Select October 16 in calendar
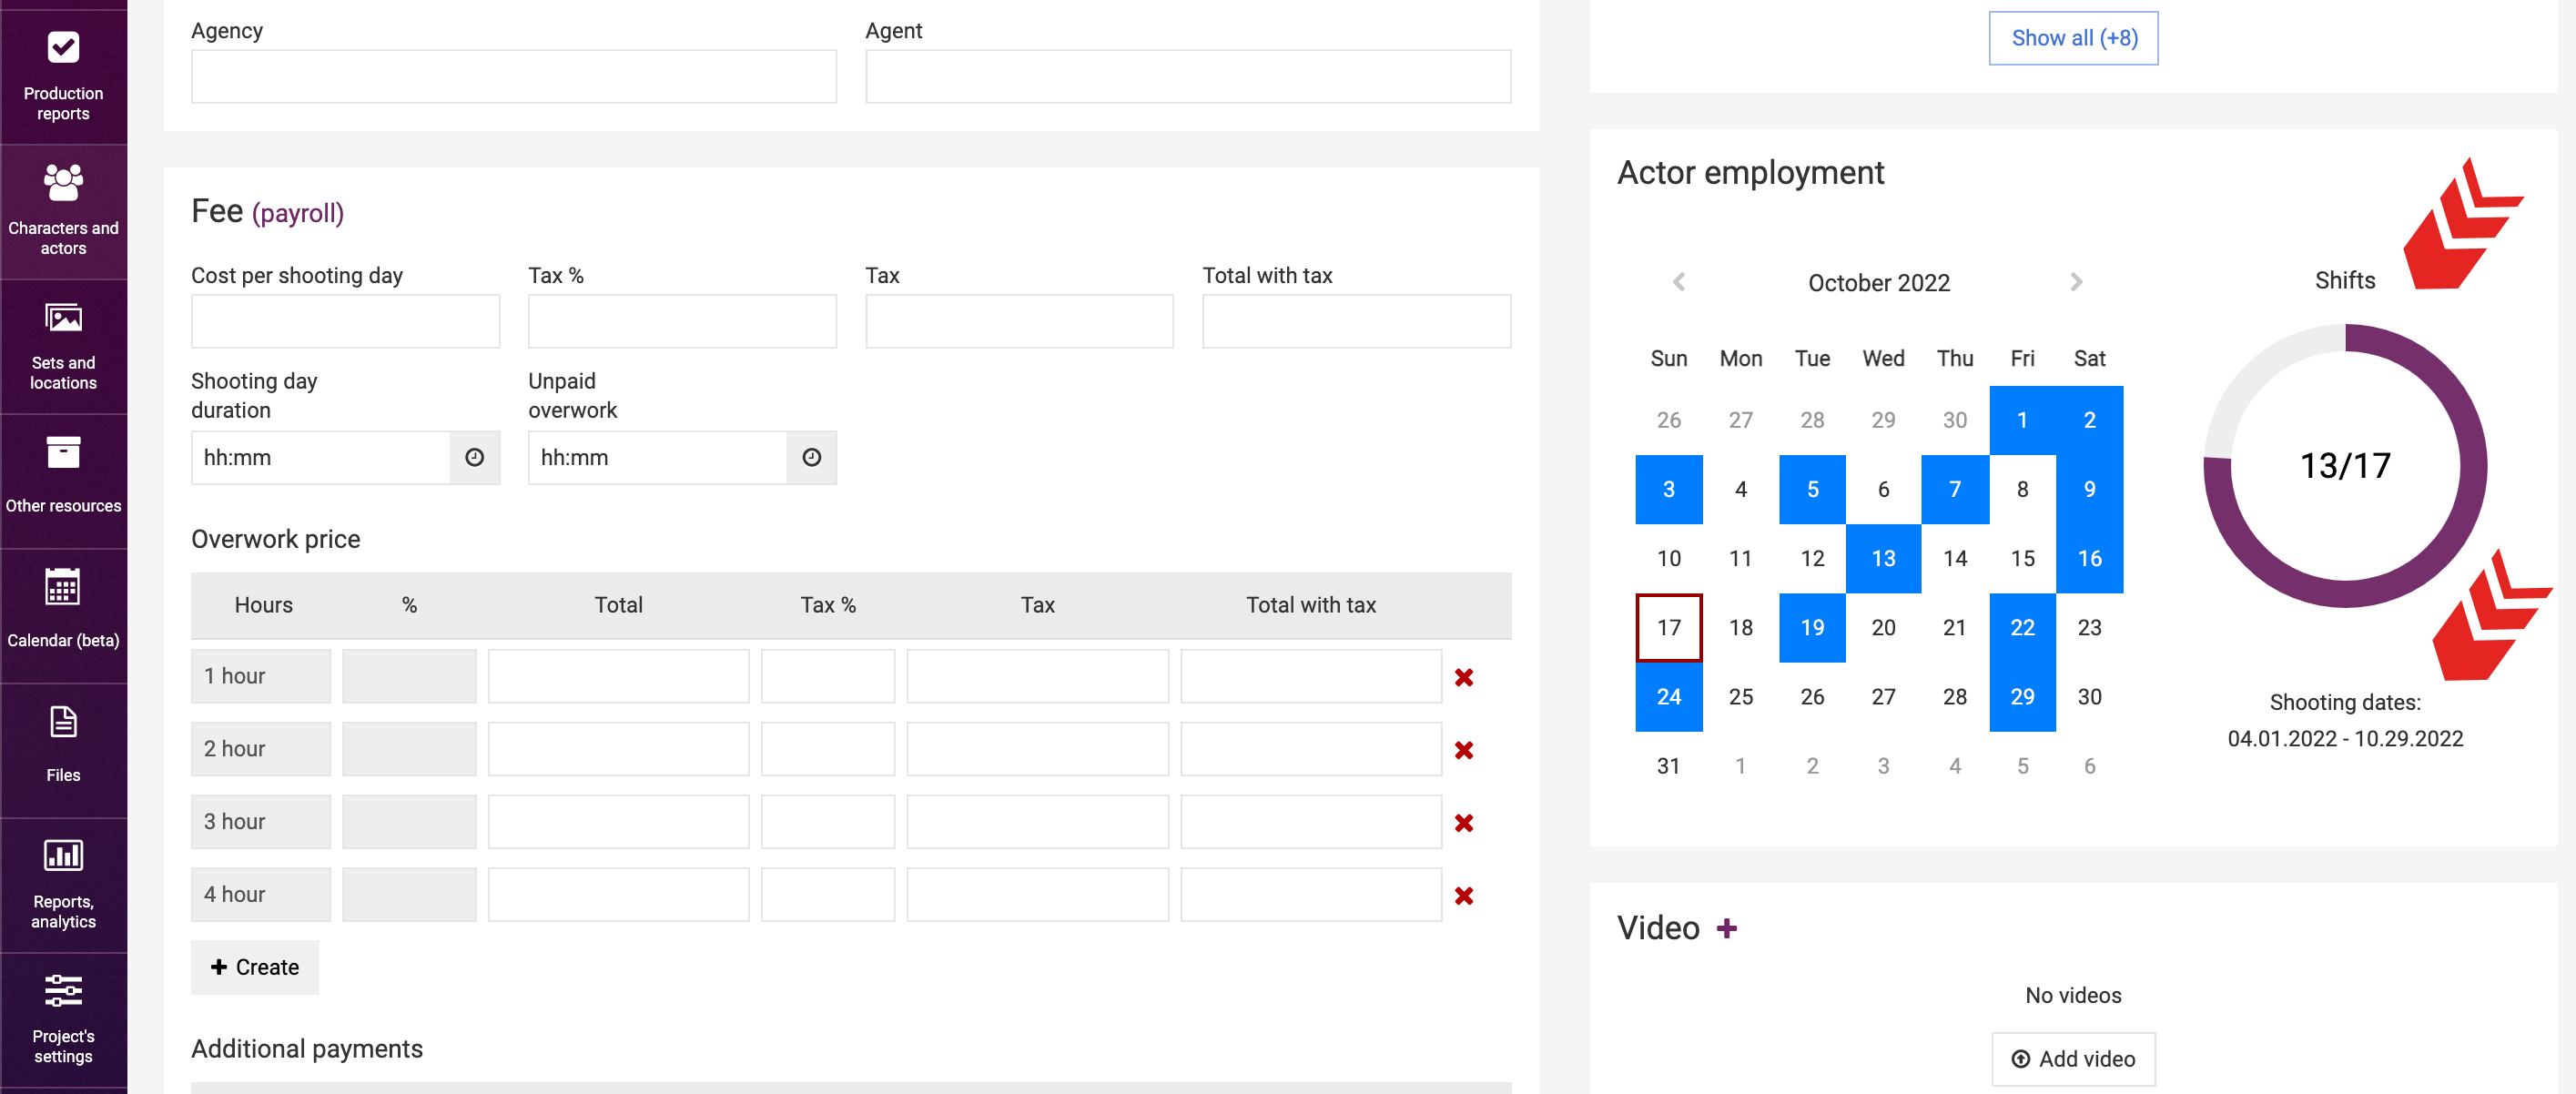Screen dimensions: 2576x1094 pyautogui.click(x=2090, y=559)
